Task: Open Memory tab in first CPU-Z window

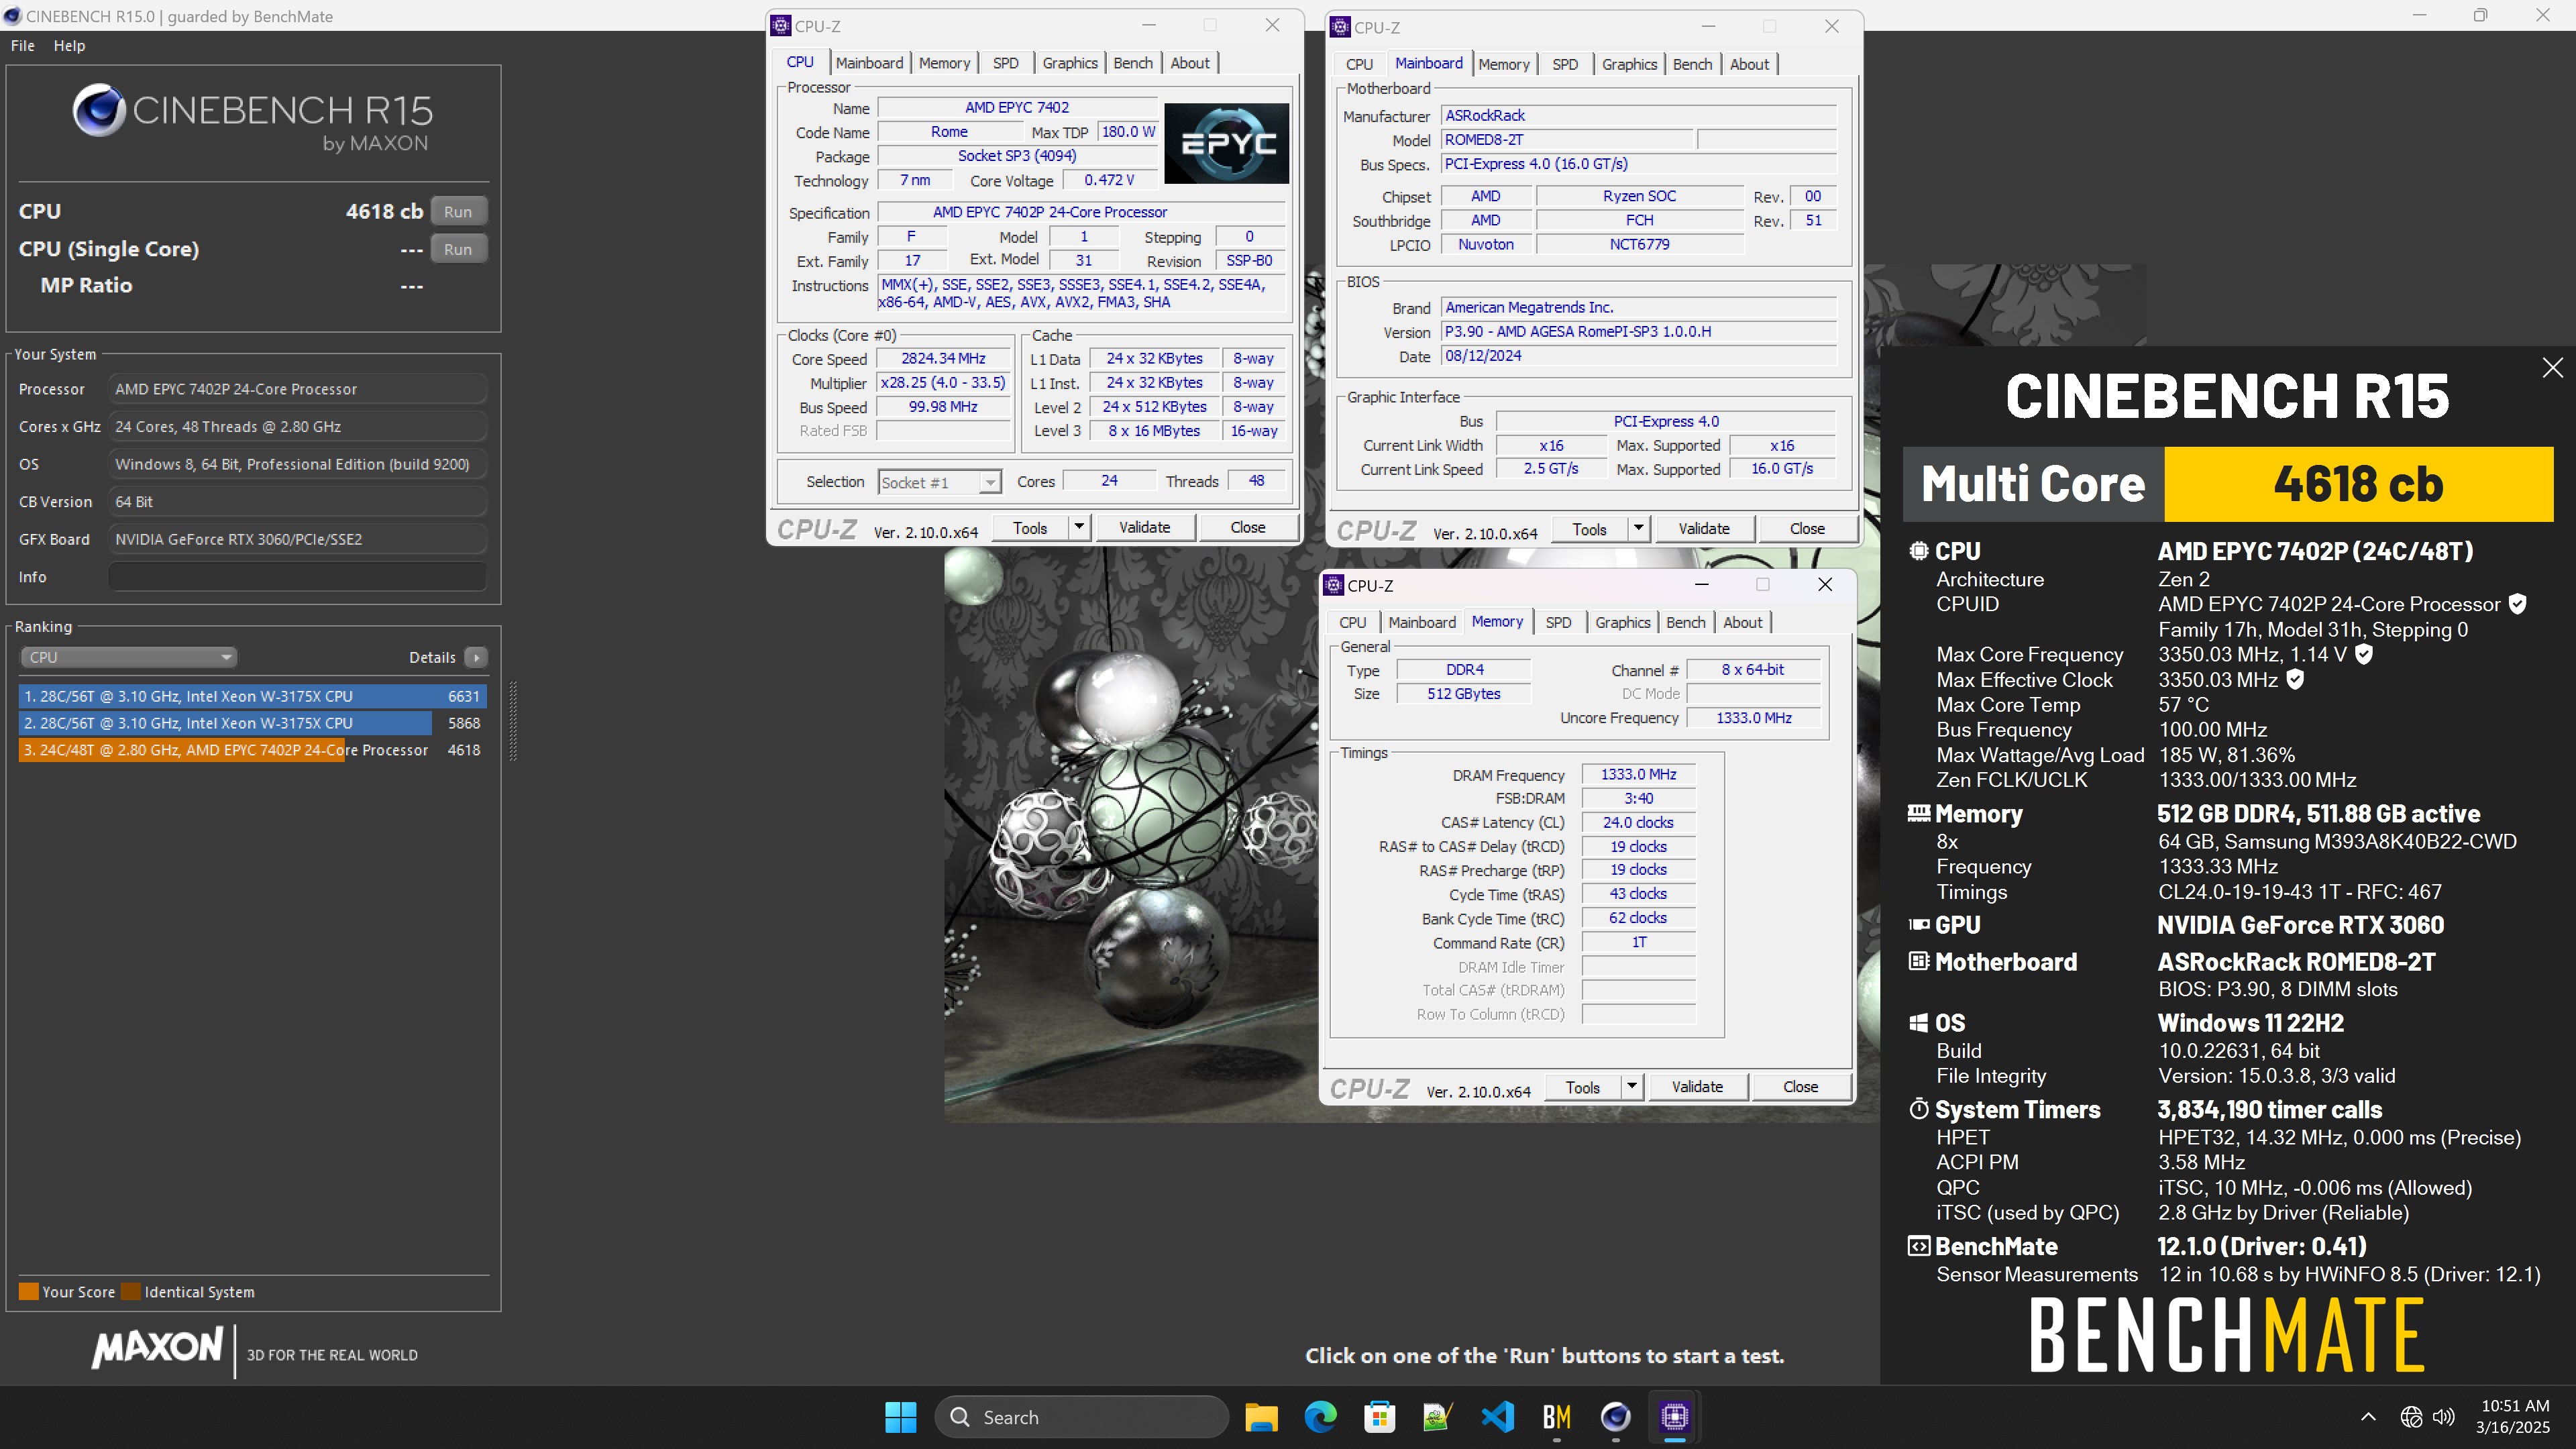Action: coord(944,63)
